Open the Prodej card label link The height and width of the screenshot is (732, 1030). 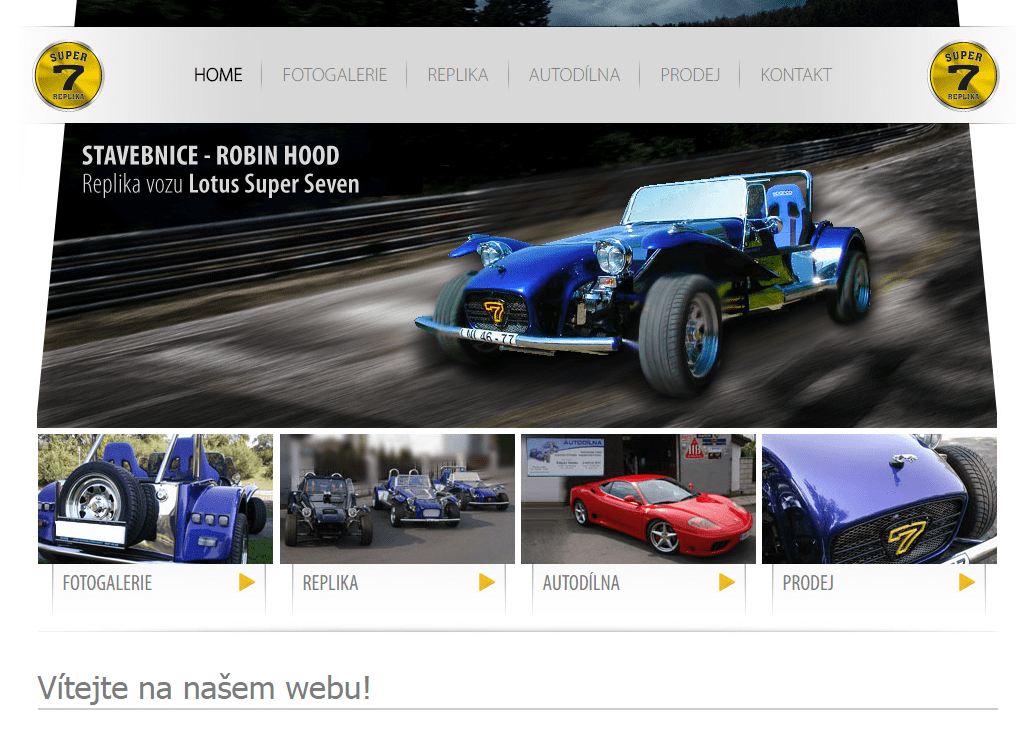point(808,583)
